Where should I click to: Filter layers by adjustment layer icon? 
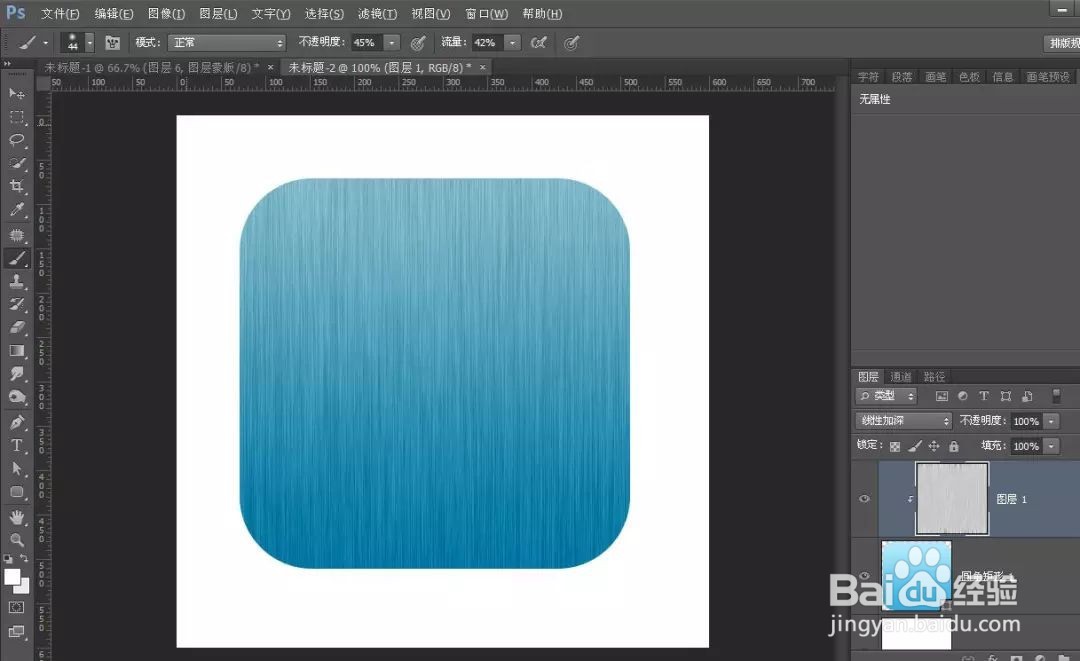tap(963, 396)
